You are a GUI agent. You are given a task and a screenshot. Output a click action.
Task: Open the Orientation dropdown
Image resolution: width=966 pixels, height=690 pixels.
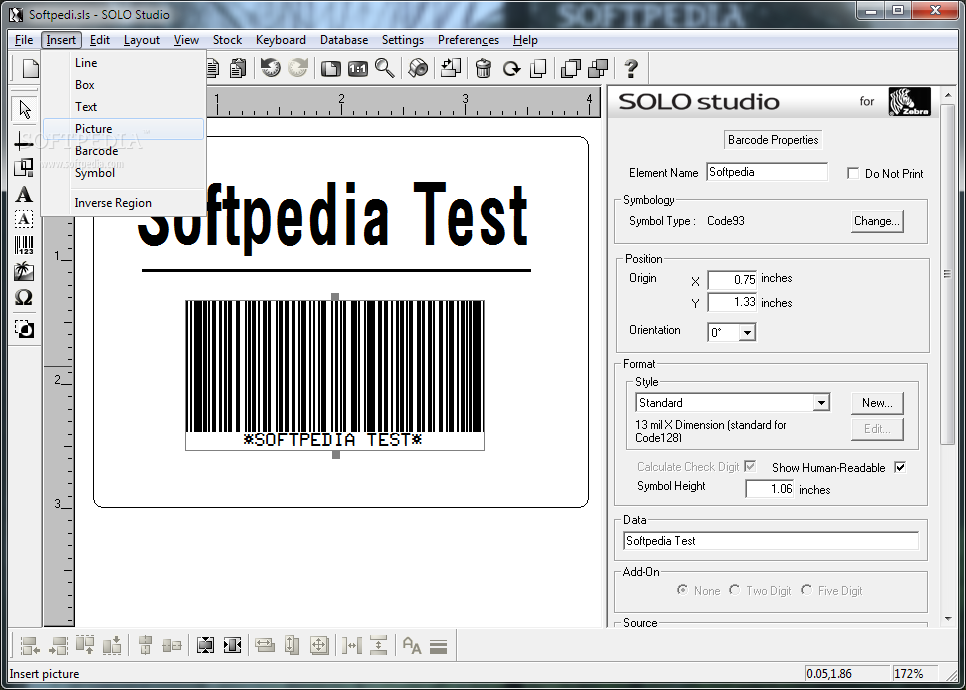tap(747, 333)
